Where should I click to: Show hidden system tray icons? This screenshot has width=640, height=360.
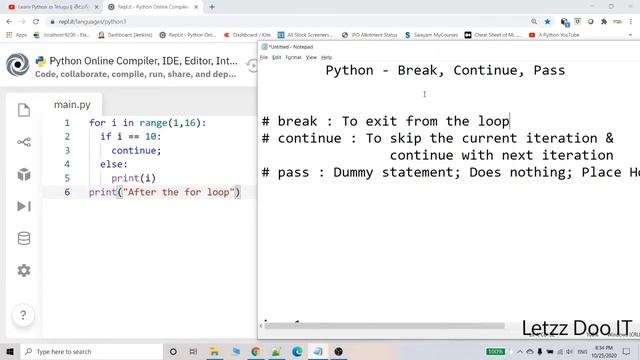pyautogui.click(x=520, y=351)
